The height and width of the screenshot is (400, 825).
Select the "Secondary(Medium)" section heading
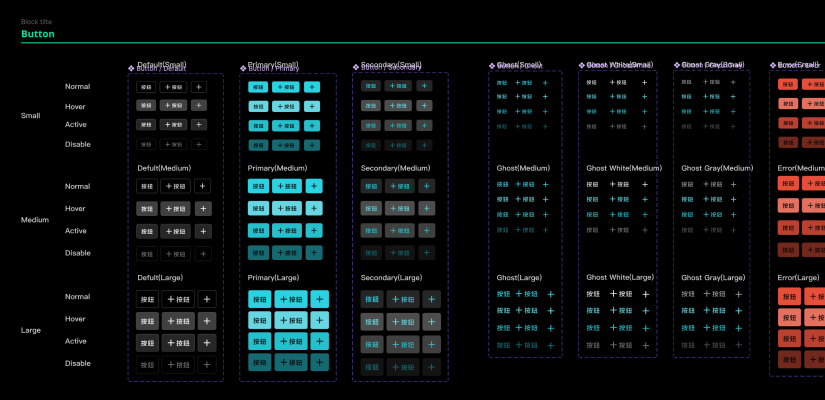pyautogui.click(x=395, y=168)
